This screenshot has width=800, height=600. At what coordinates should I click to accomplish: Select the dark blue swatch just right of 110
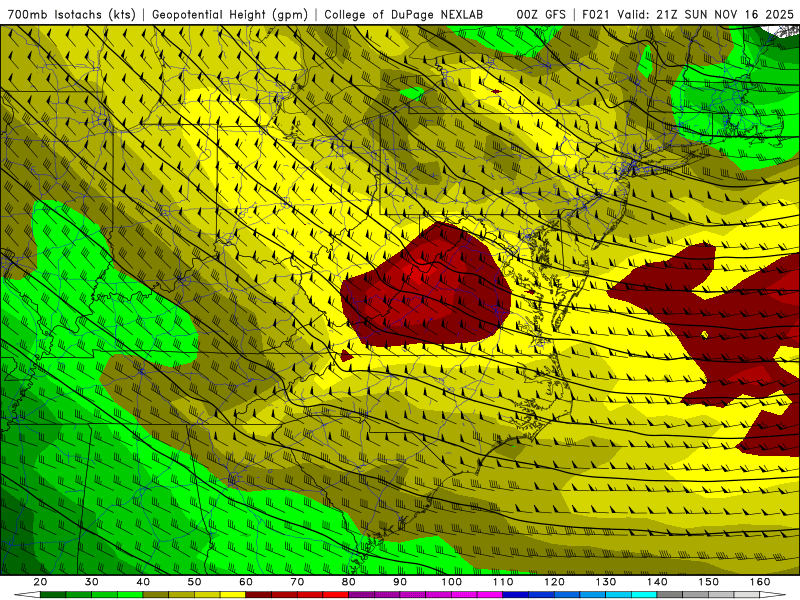515,595
